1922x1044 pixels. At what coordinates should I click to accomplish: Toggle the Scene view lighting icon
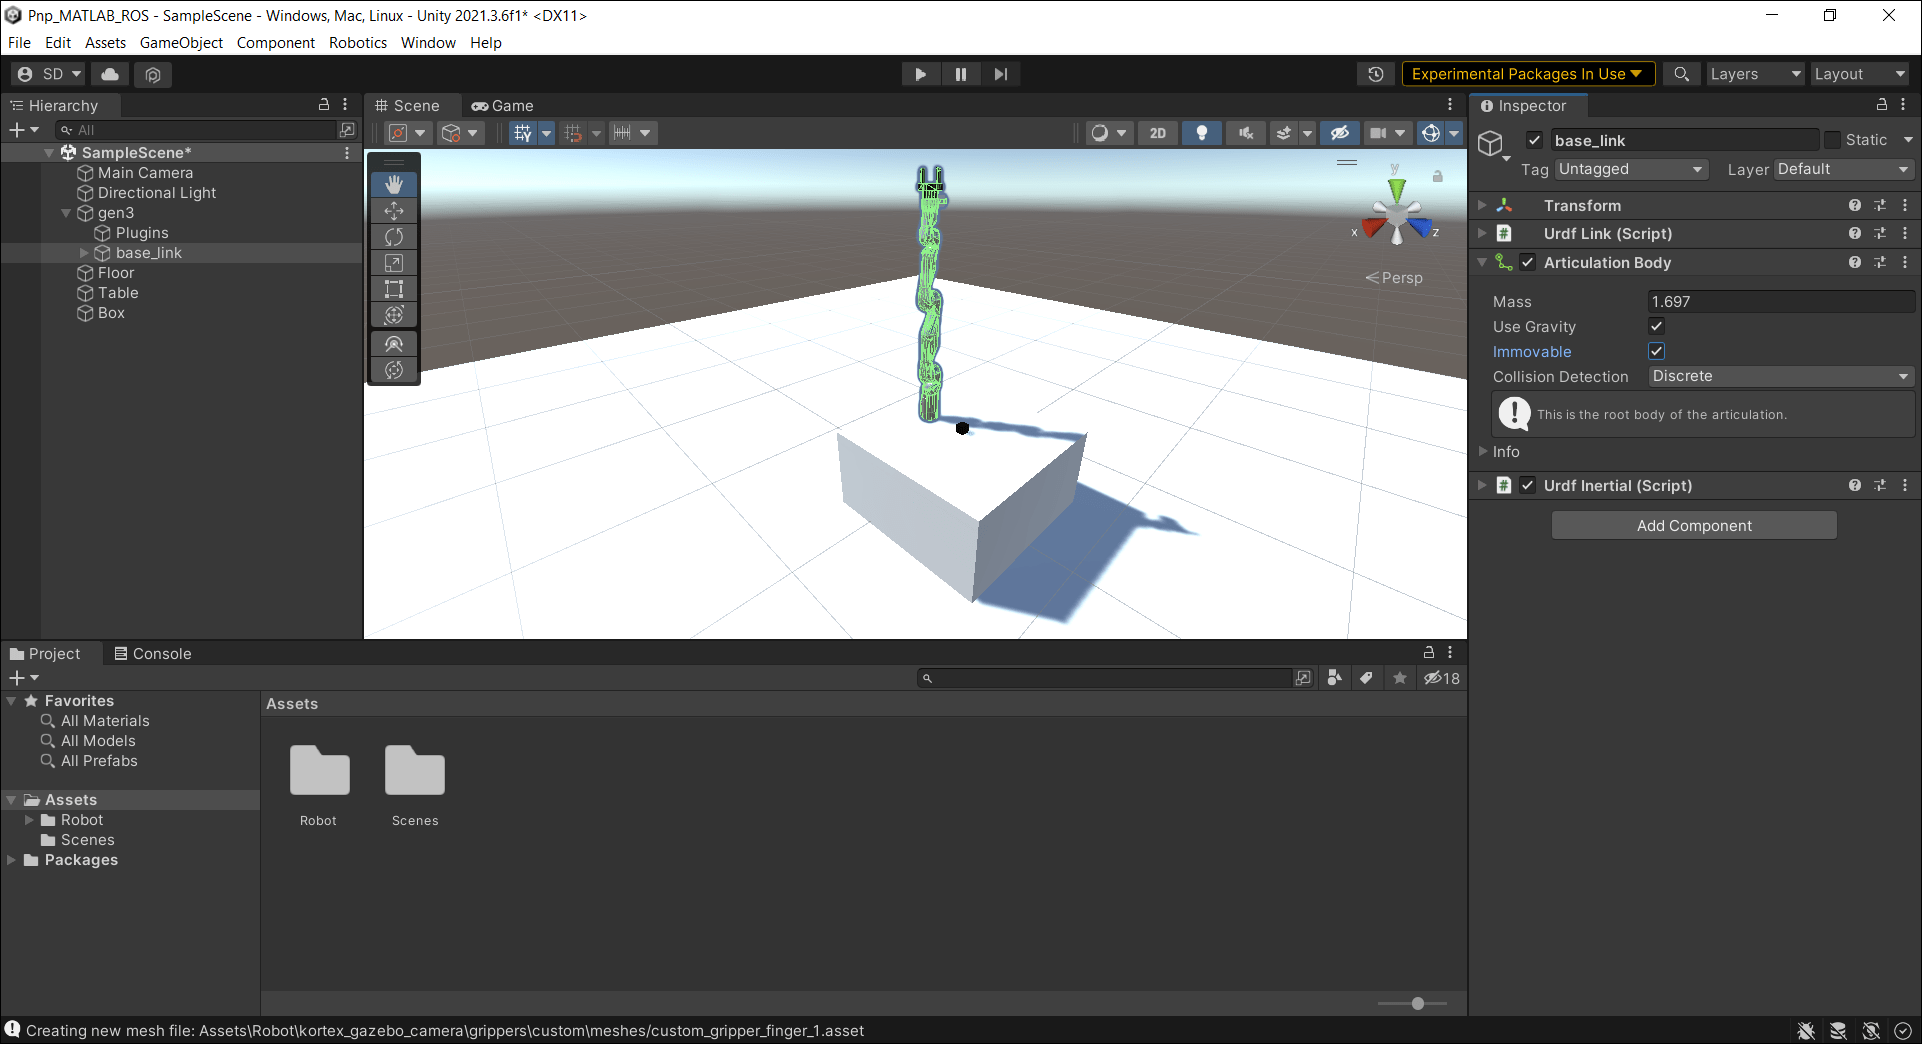1201,132
